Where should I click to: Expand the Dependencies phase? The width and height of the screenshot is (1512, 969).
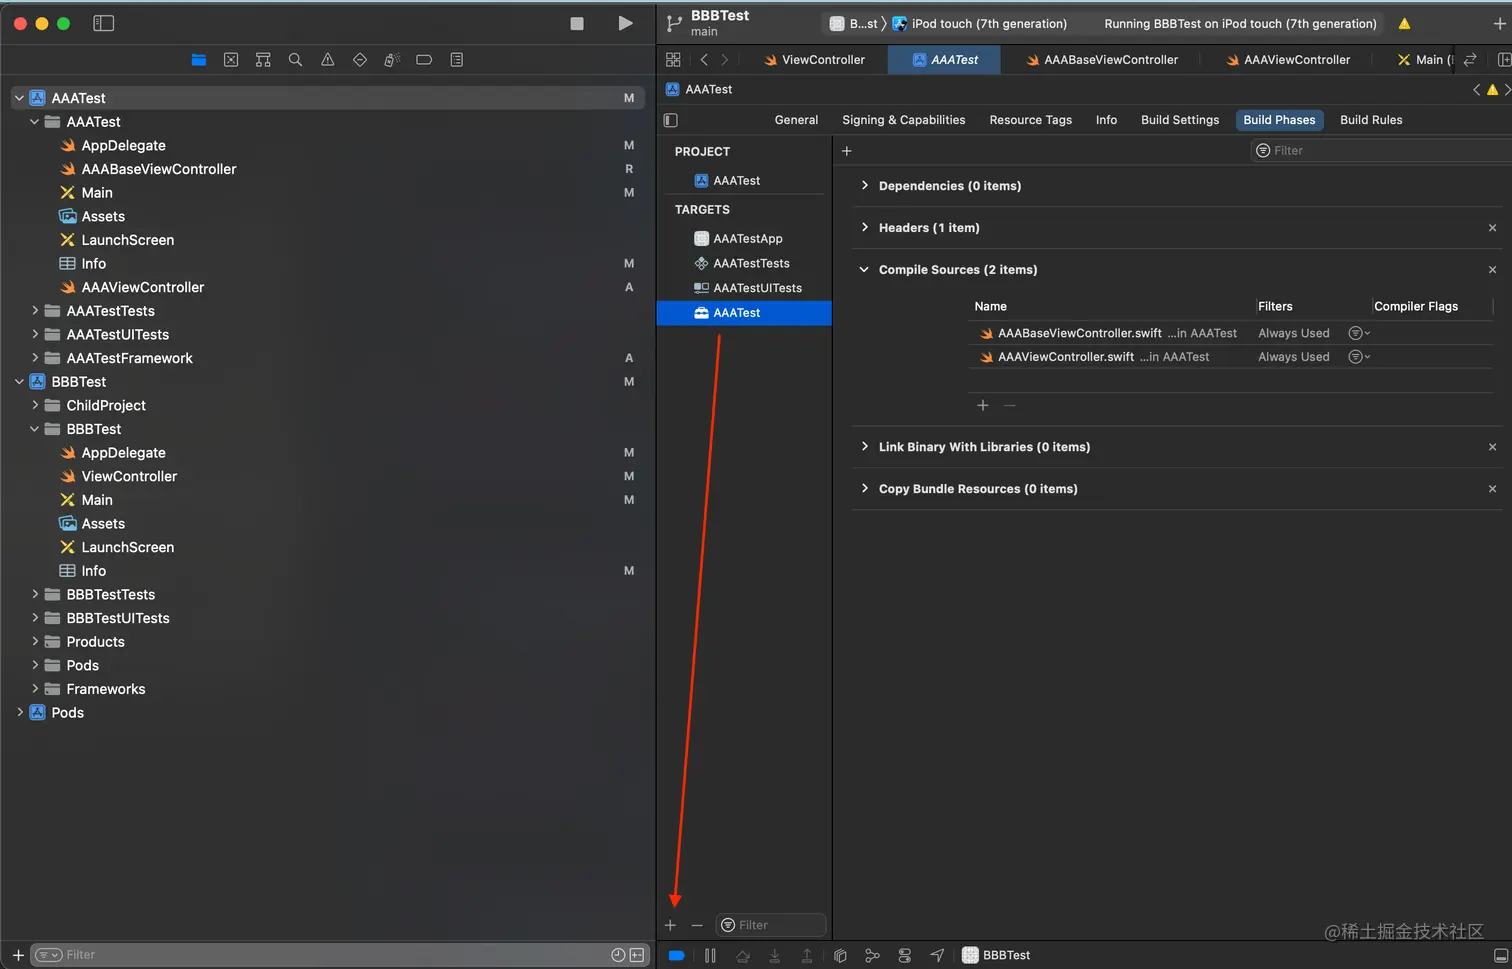tap(865, 186)
